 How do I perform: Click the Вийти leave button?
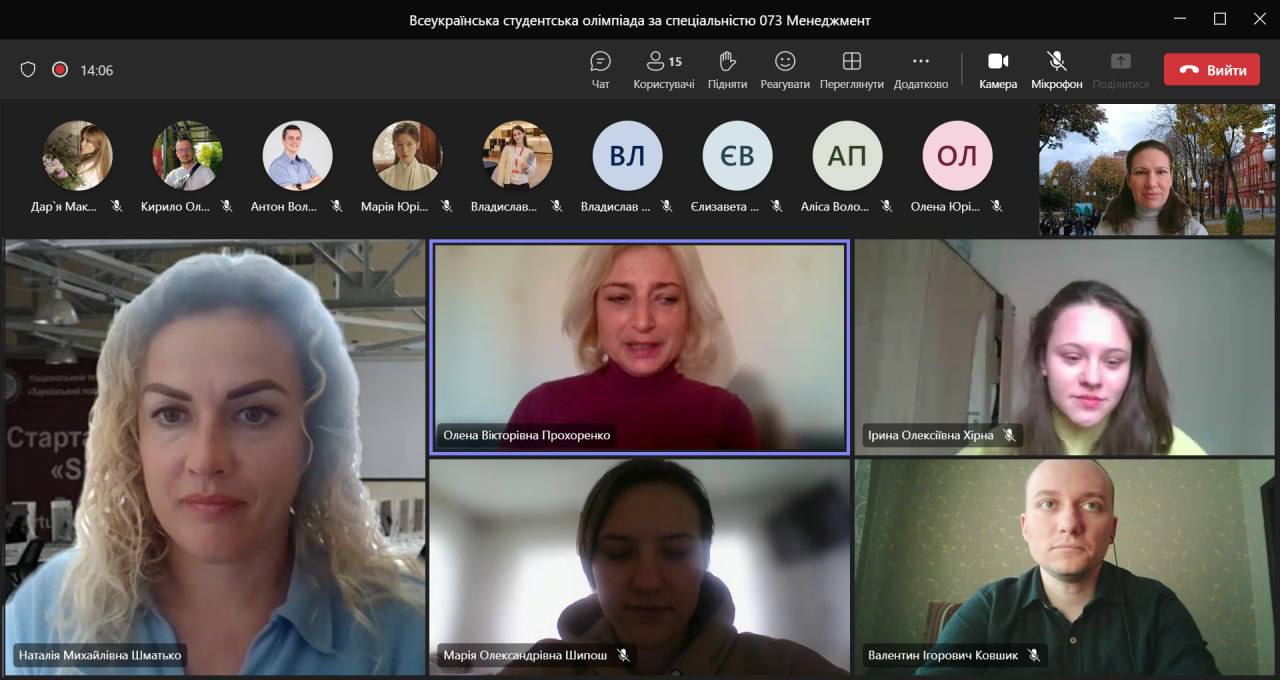click(1211, 70)
